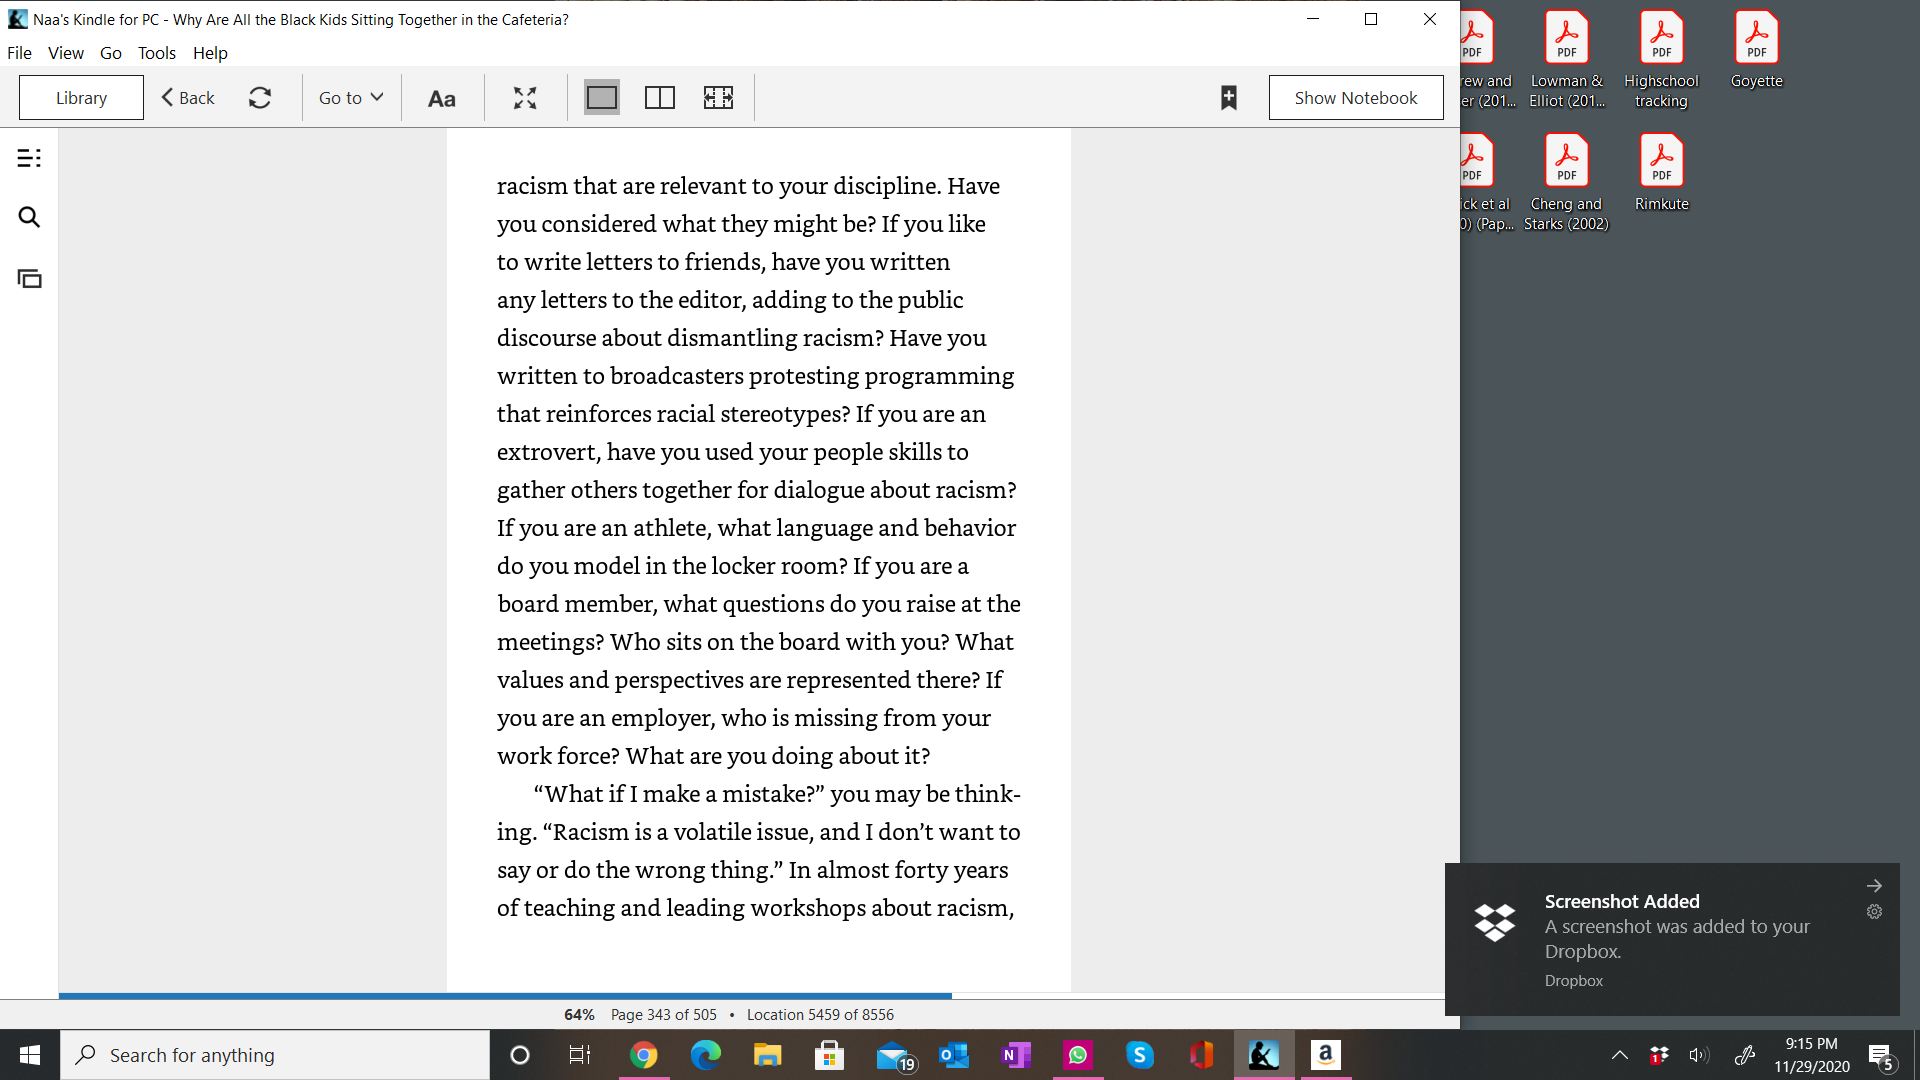This screenshot has height=1080, width=1920.
Task: Open the Windows Start menu
Action: point(29,1055)
